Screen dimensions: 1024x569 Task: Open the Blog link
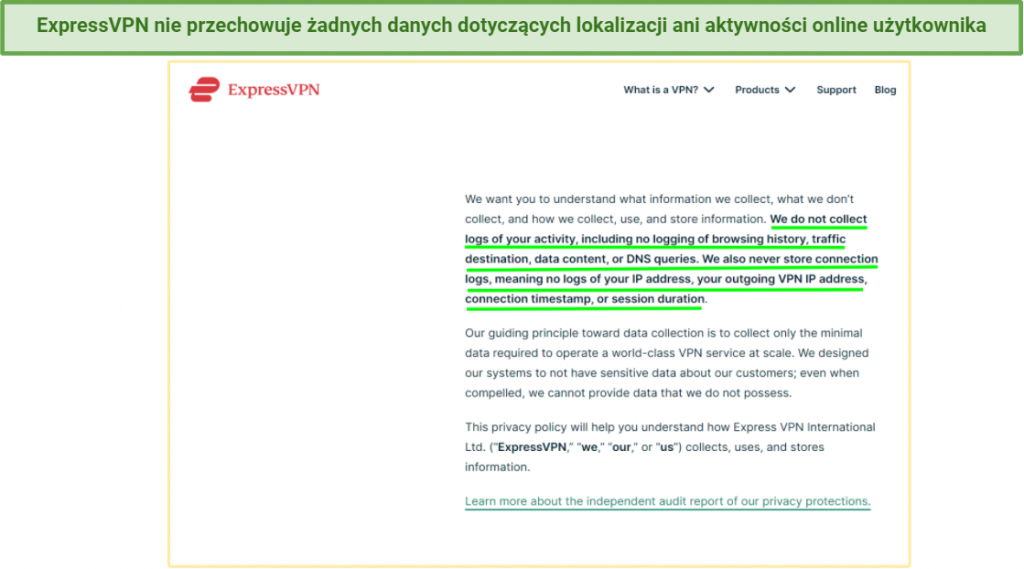point(885,90)
